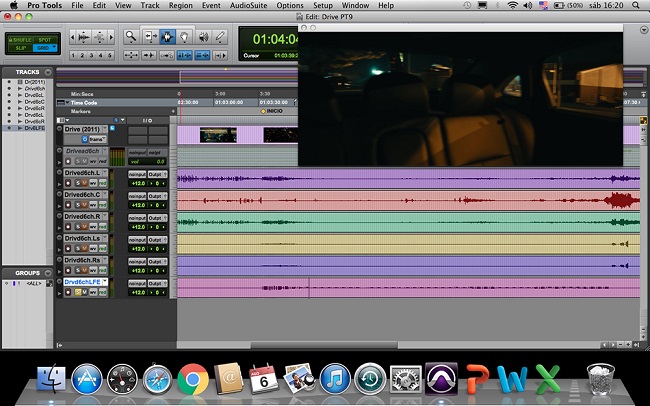The width and height of the screenshot is (650, 406).
Task: Select the Trim tool
Action: pyautogui.click(x=150, y=35)
